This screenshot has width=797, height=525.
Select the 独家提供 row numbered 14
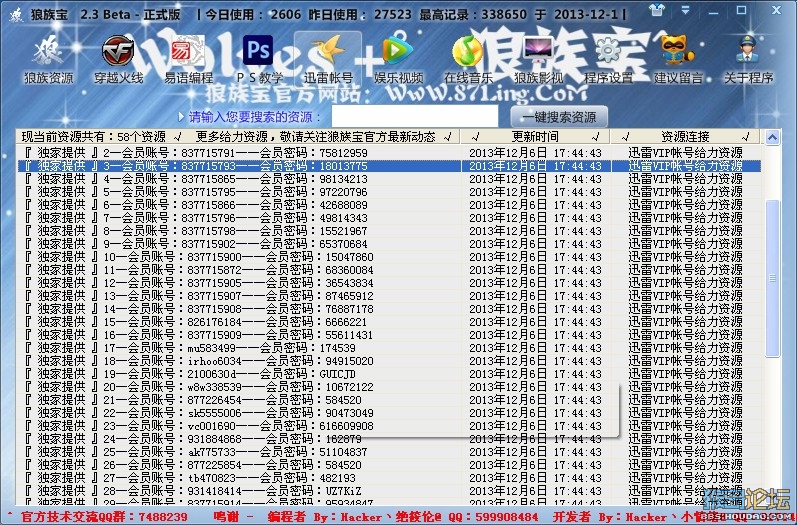pyautogui.click(x=389, y=309)
